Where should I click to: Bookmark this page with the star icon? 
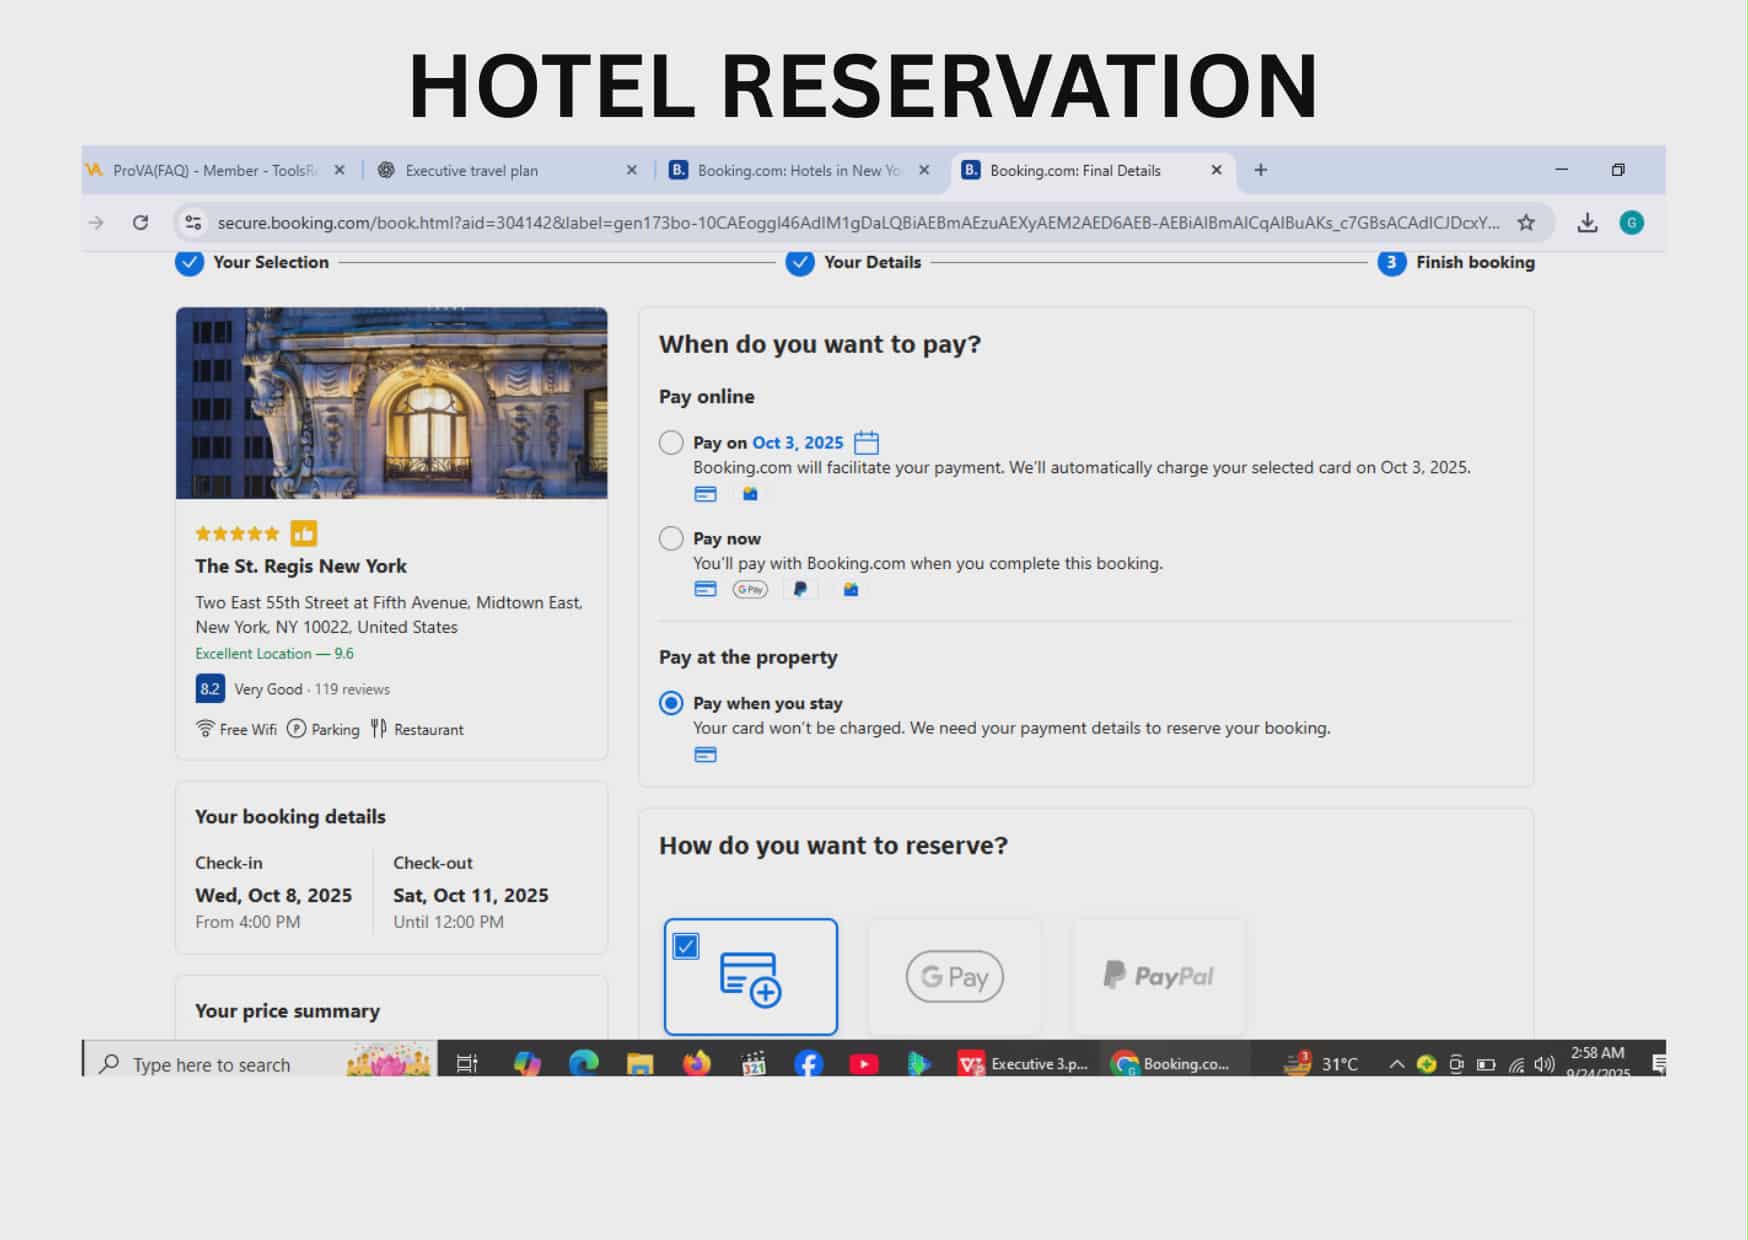pos(1525,222)
